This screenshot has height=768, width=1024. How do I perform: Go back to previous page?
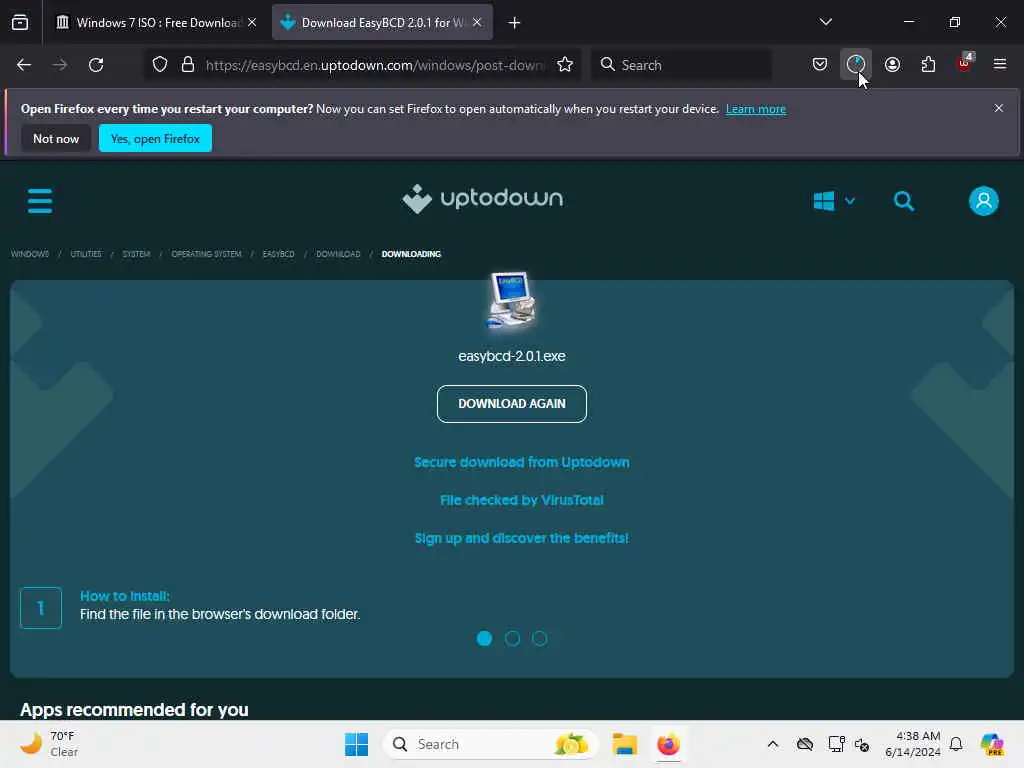click(x=24, y=65)
